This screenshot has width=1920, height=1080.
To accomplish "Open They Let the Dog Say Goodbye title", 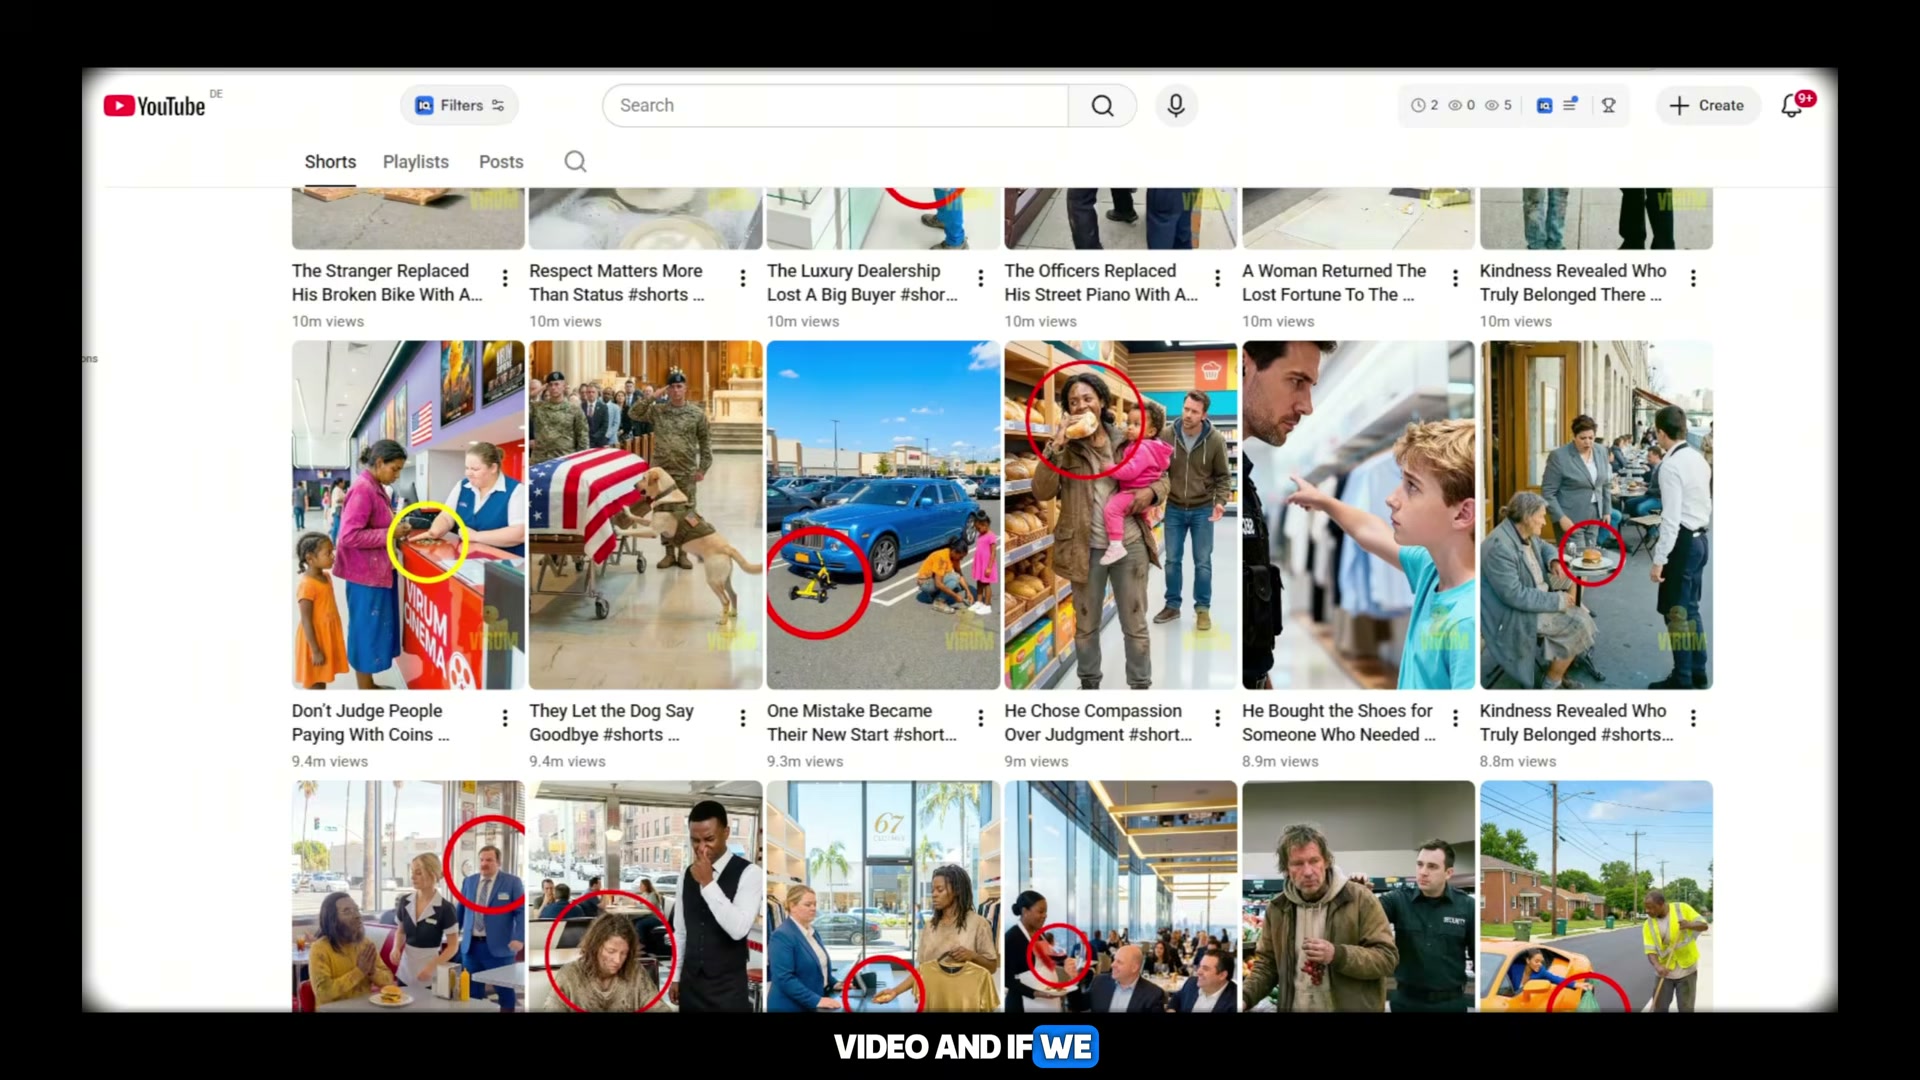I will 611,723.
